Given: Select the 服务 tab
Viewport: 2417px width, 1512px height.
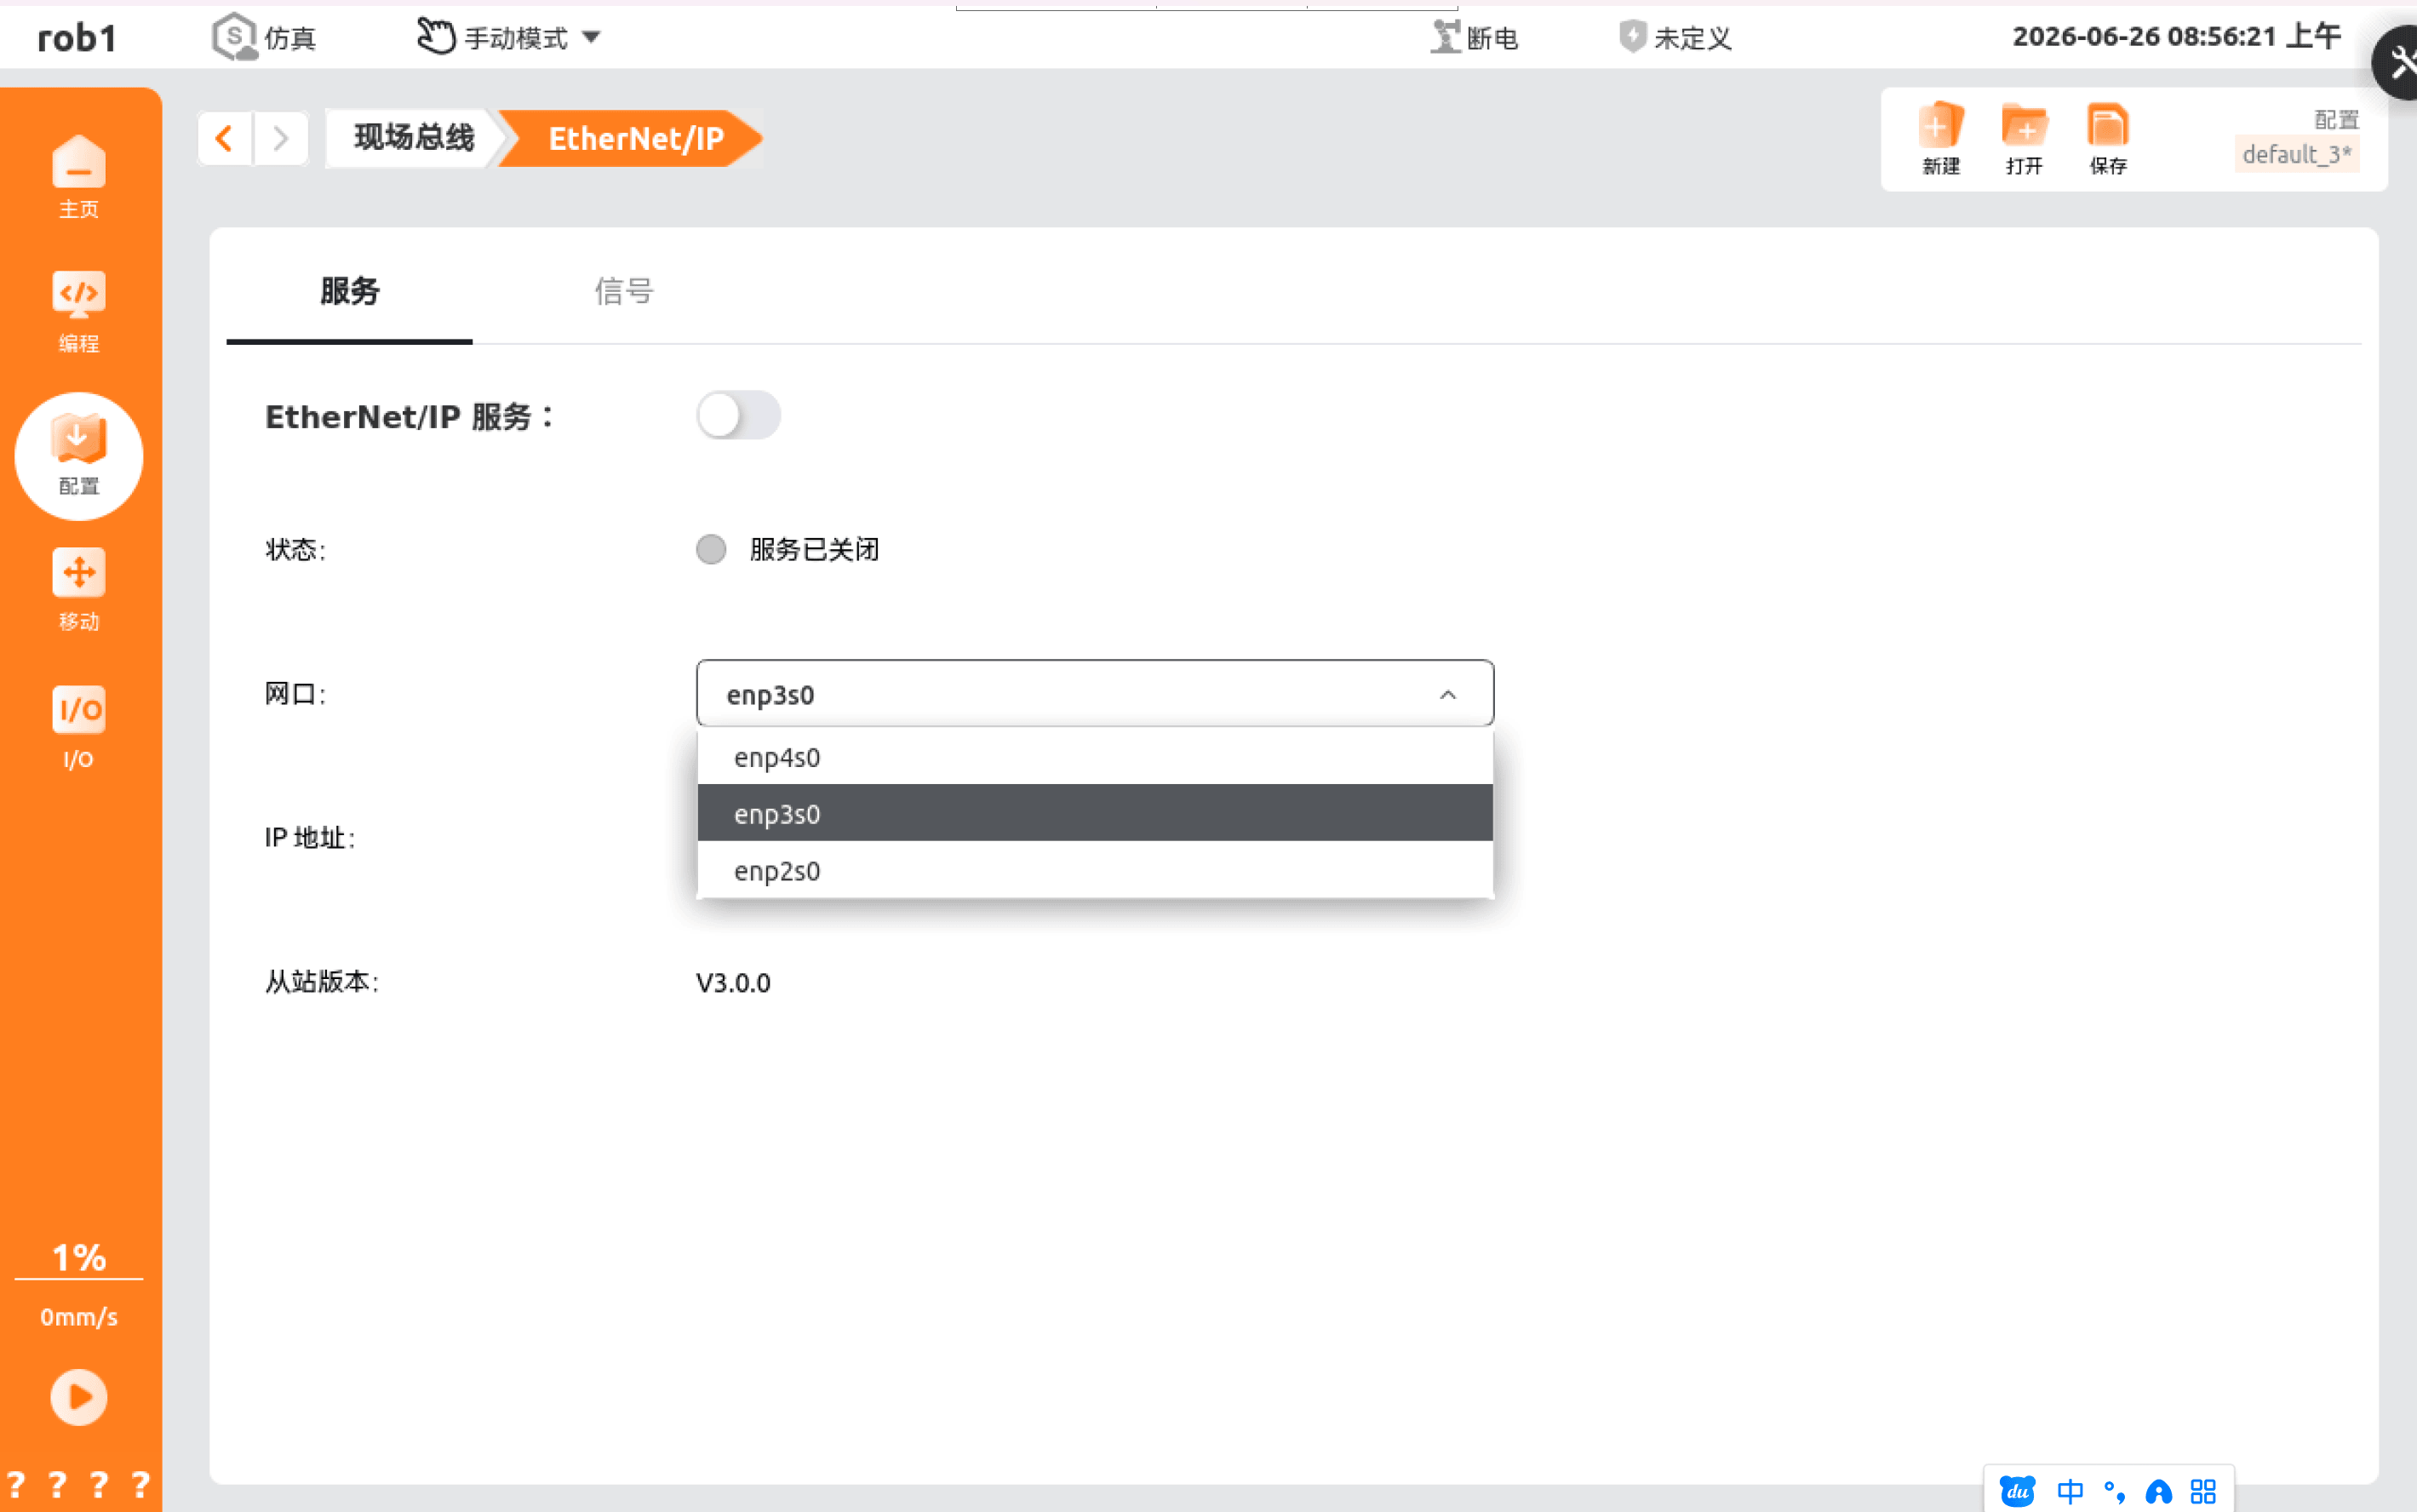Looking at the screenshot, I should pos(349,291).
